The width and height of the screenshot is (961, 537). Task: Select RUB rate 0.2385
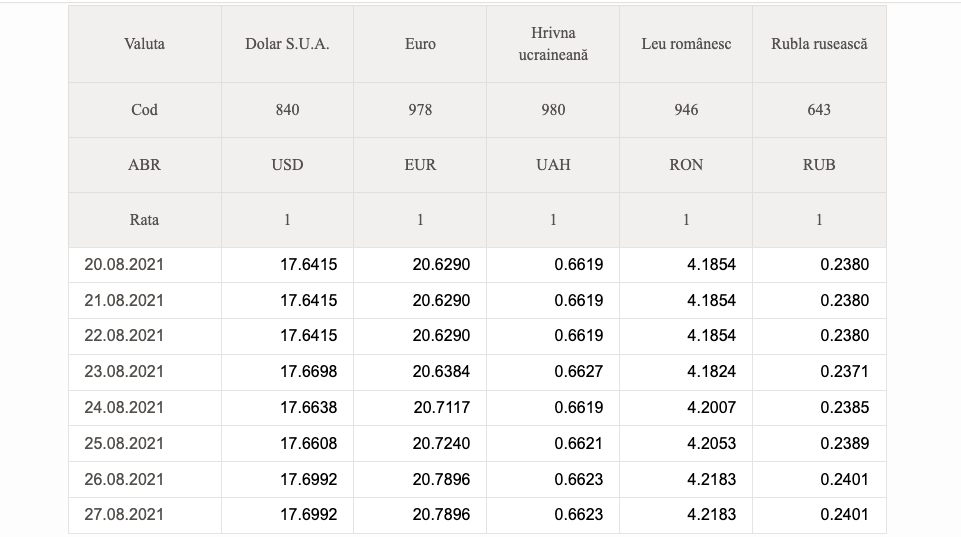point(845,408)
